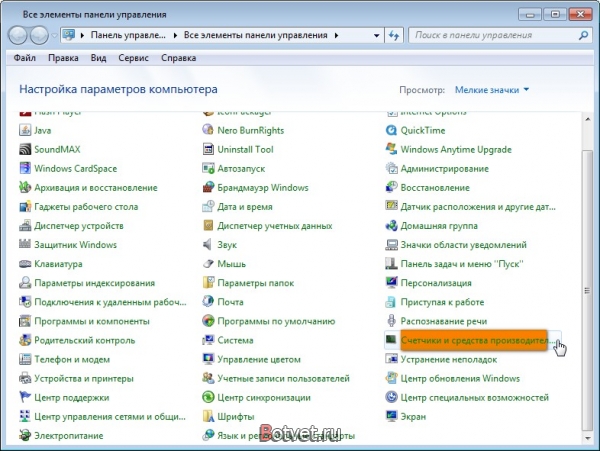
Task: Click the Nero BurnRights icon
Action: (x=208, y=130)
